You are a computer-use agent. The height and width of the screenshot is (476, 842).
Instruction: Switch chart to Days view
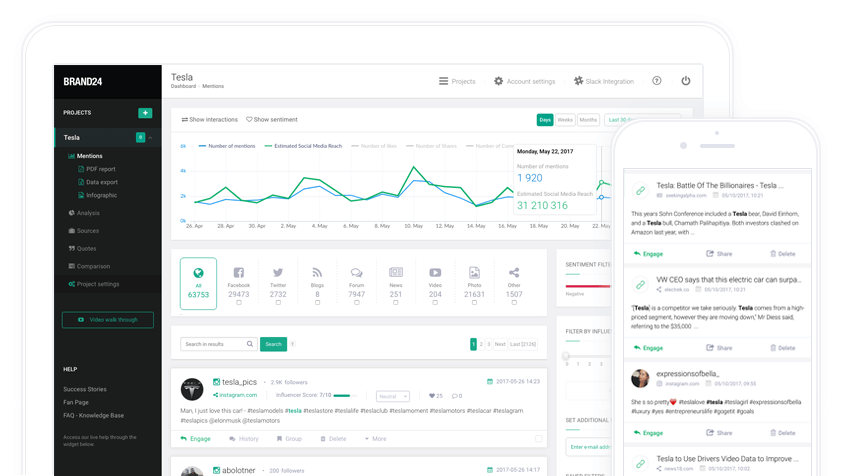coord(545,120)
